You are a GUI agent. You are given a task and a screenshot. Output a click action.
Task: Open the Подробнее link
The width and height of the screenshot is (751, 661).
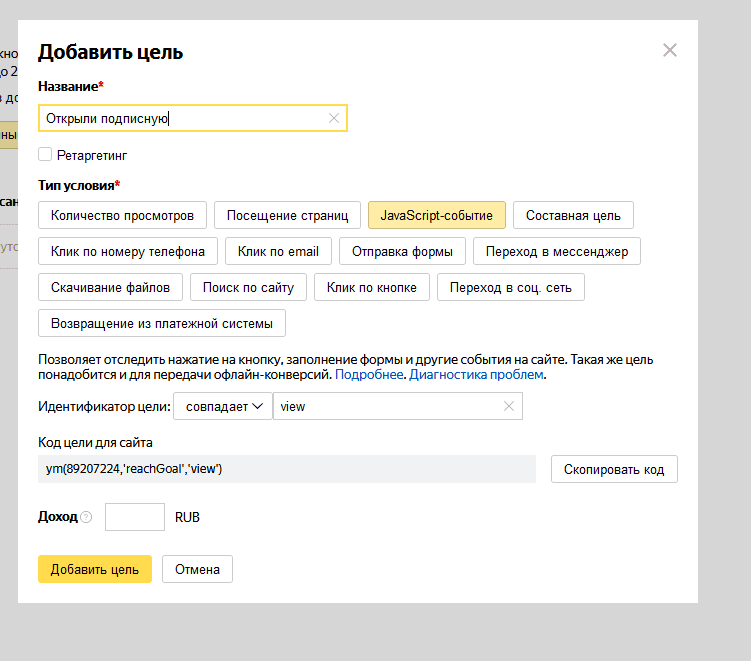(370, 375)
